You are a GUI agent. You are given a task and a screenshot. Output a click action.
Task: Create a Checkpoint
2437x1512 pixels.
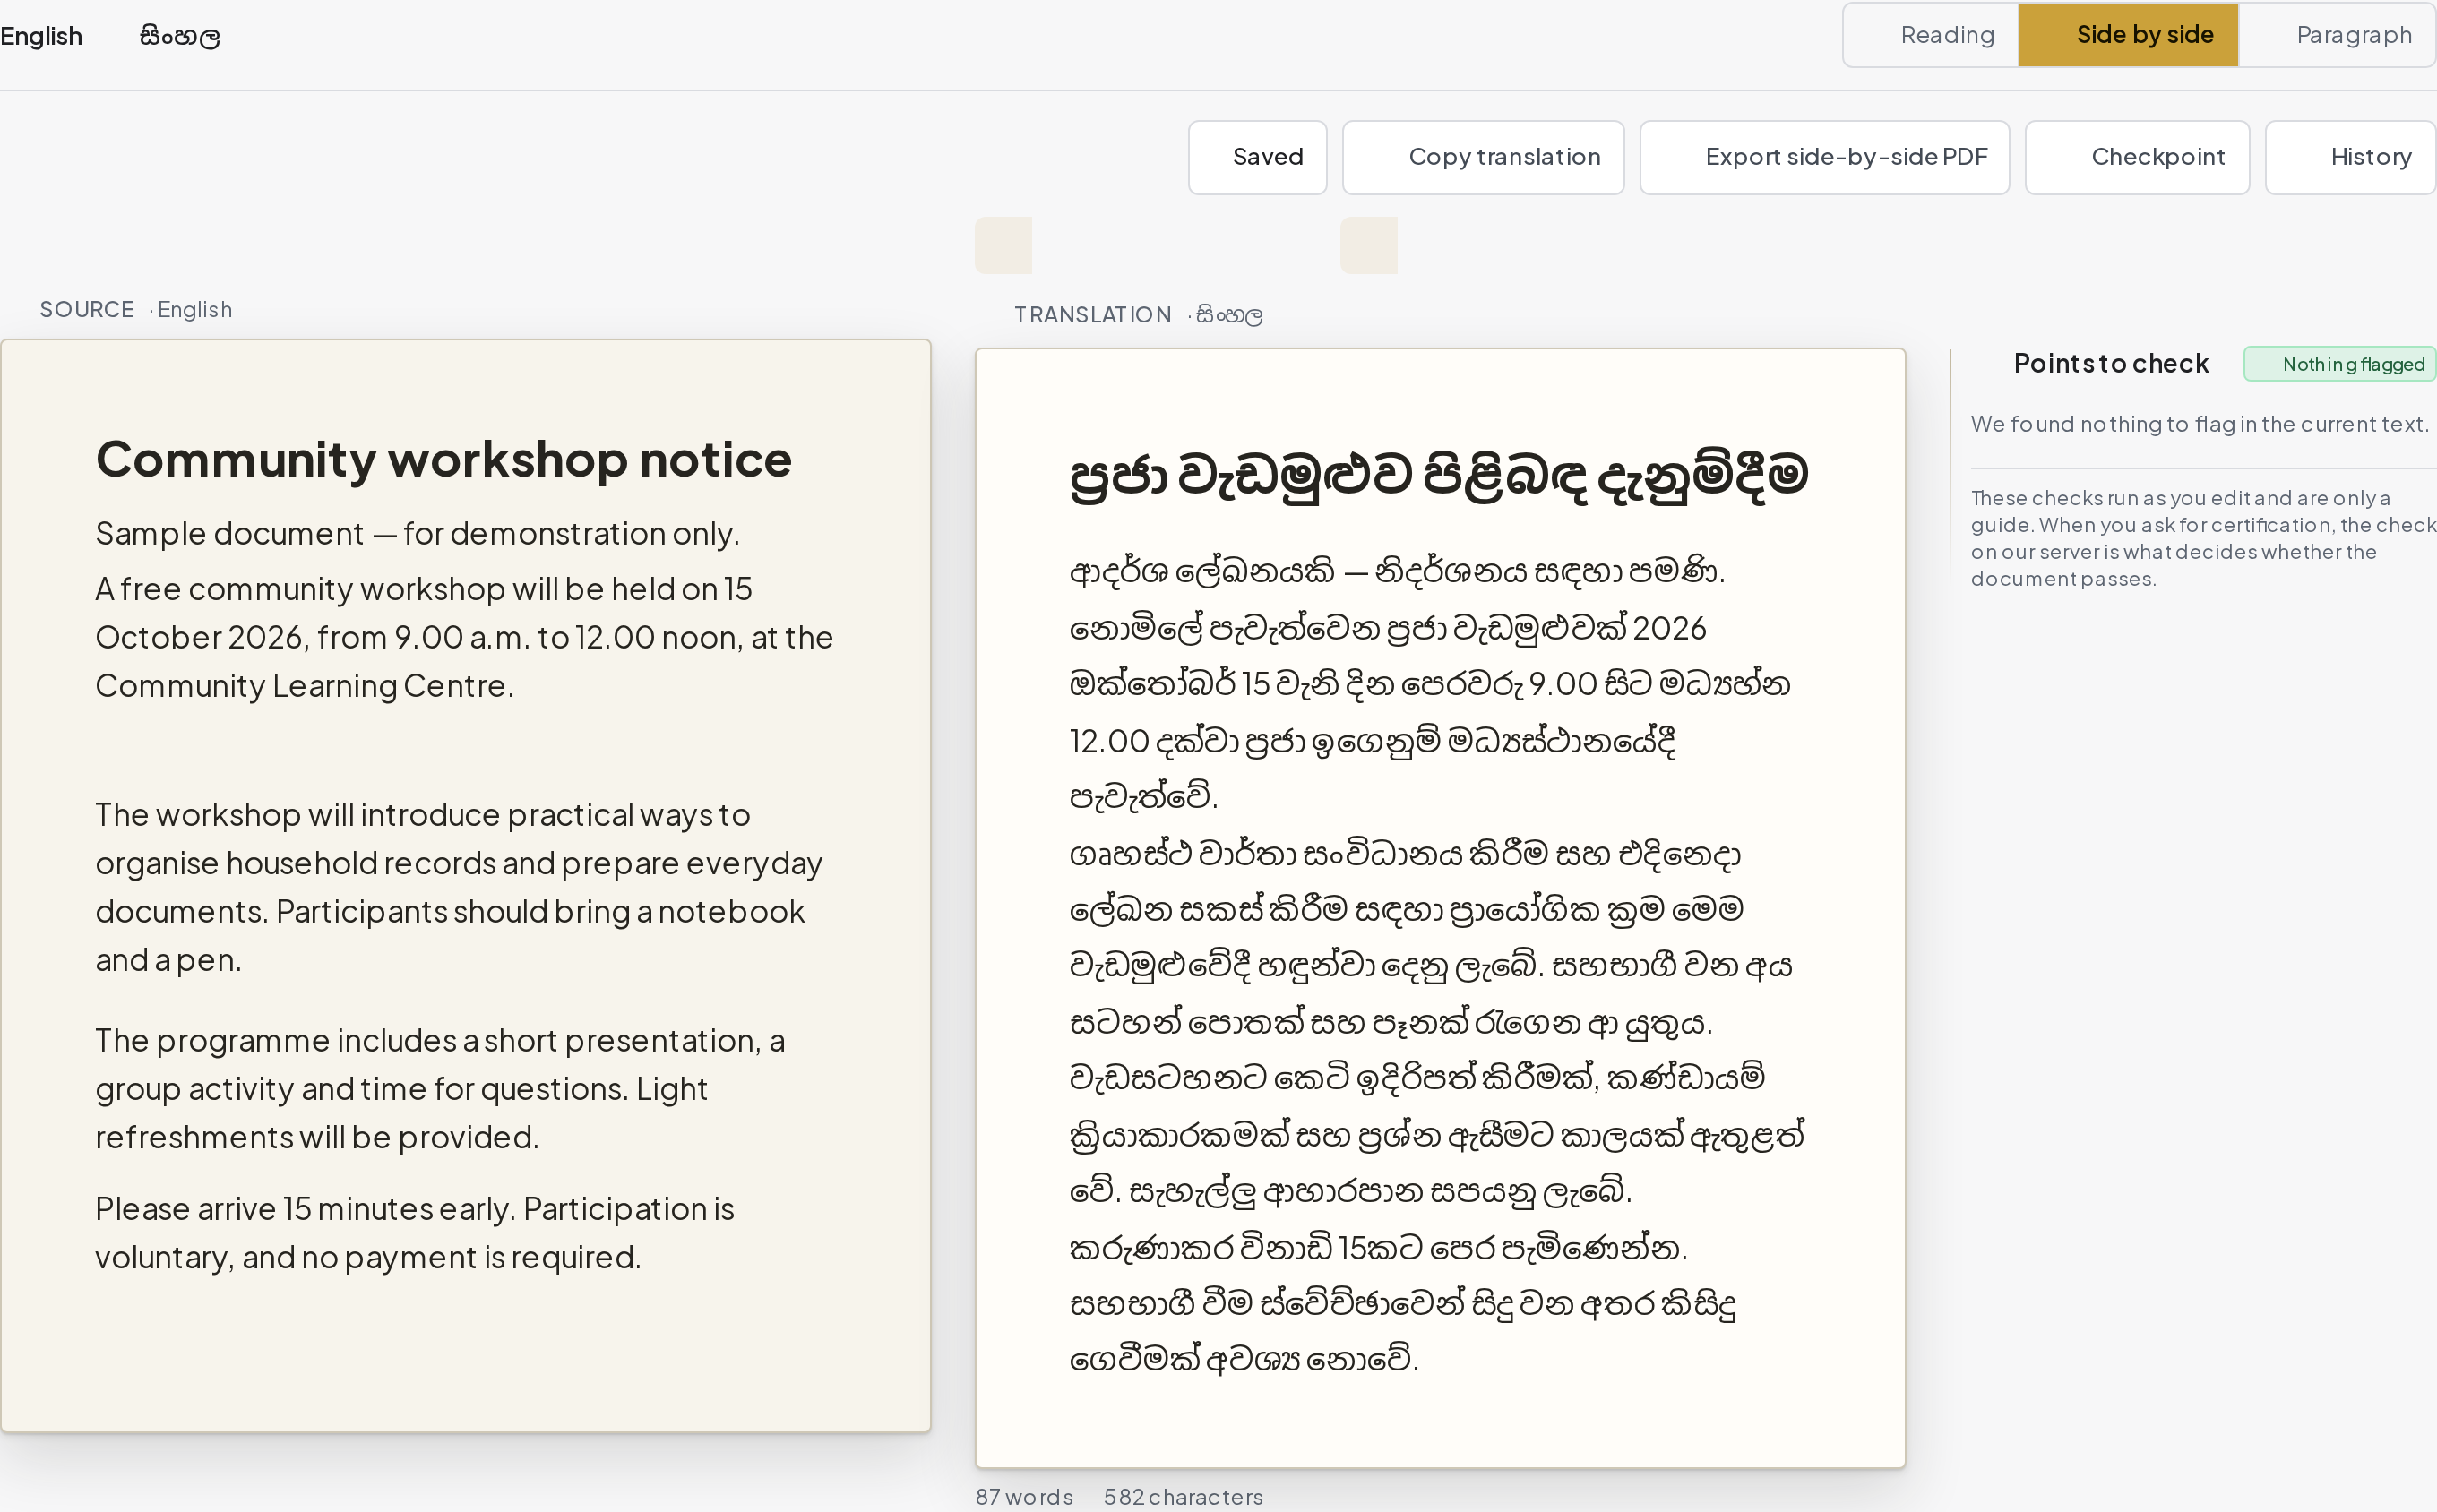point(2137,157)
